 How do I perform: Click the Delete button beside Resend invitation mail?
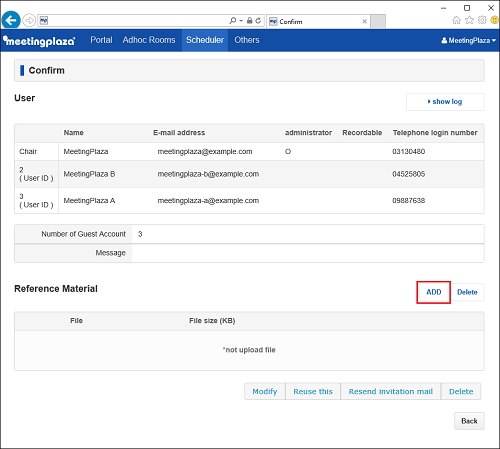(x=461, y=391)
